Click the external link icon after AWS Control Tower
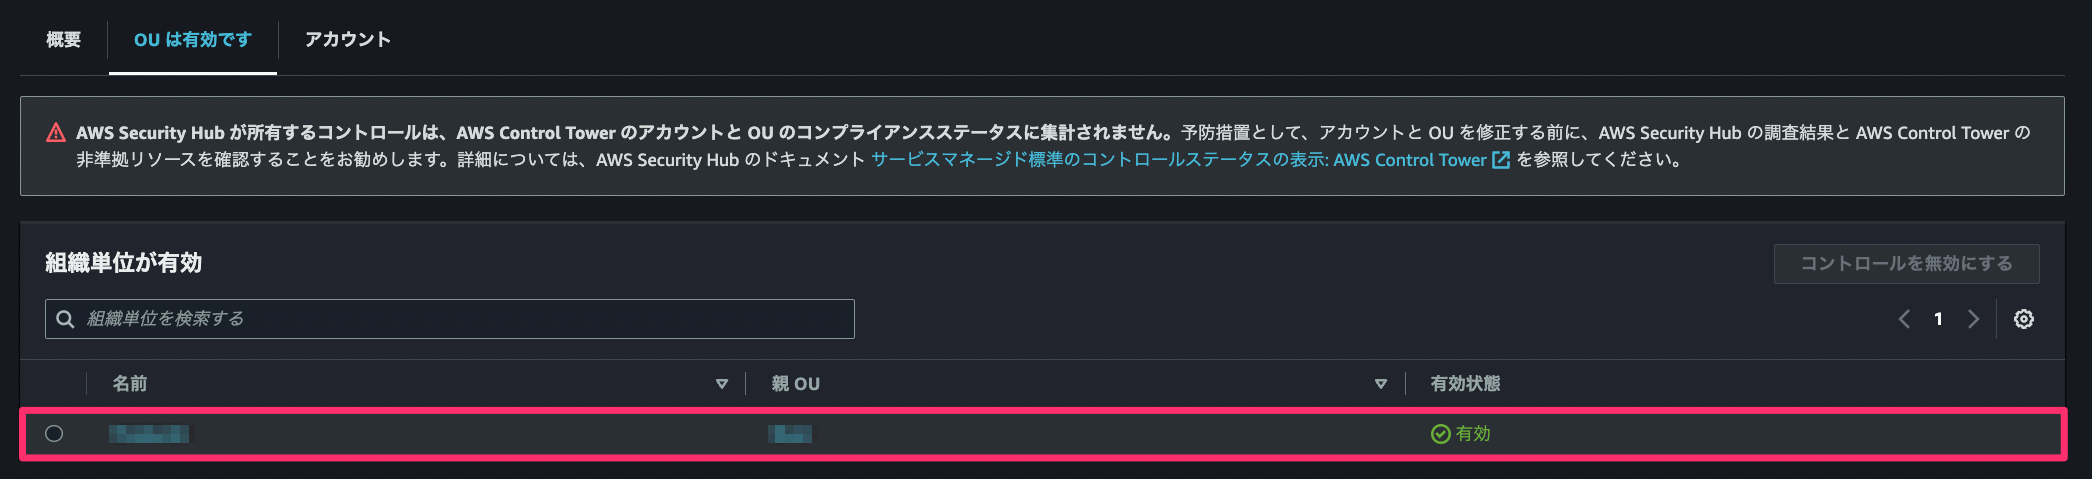The image size is (2092, 479). point(1501,160)
